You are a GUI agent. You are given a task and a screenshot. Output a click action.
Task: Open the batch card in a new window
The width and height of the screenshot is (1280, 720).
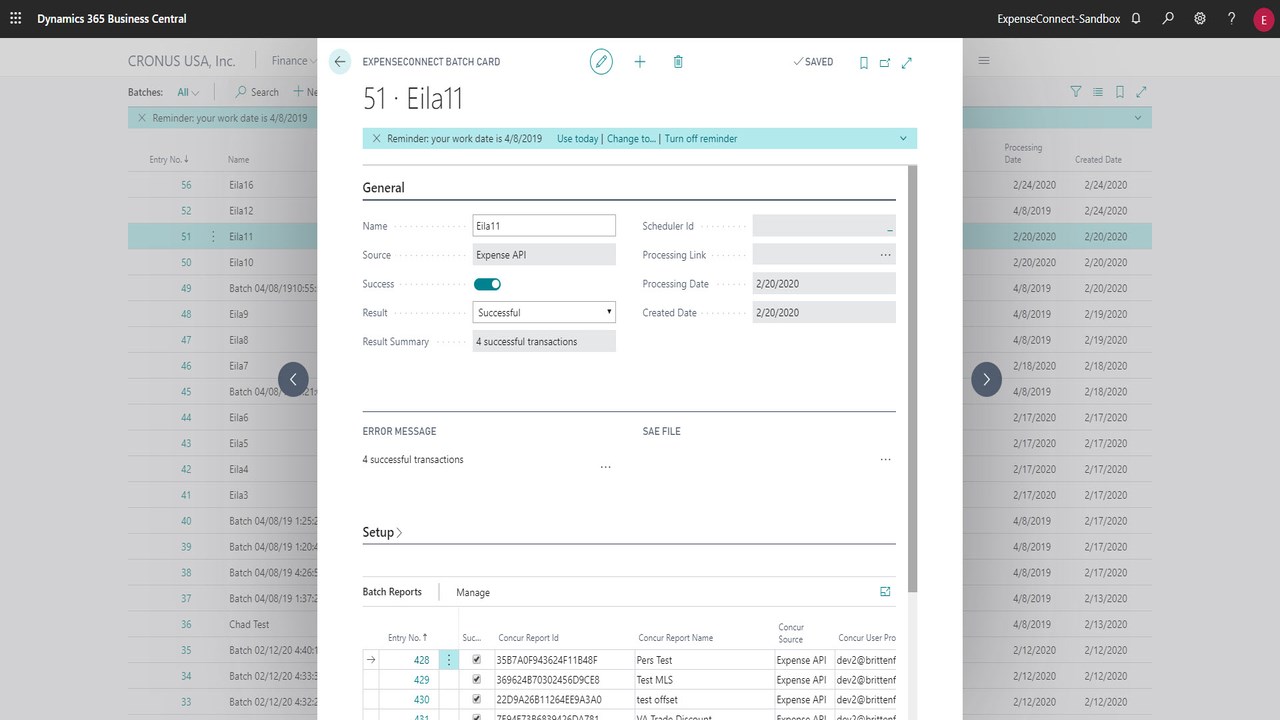(885, 62)
